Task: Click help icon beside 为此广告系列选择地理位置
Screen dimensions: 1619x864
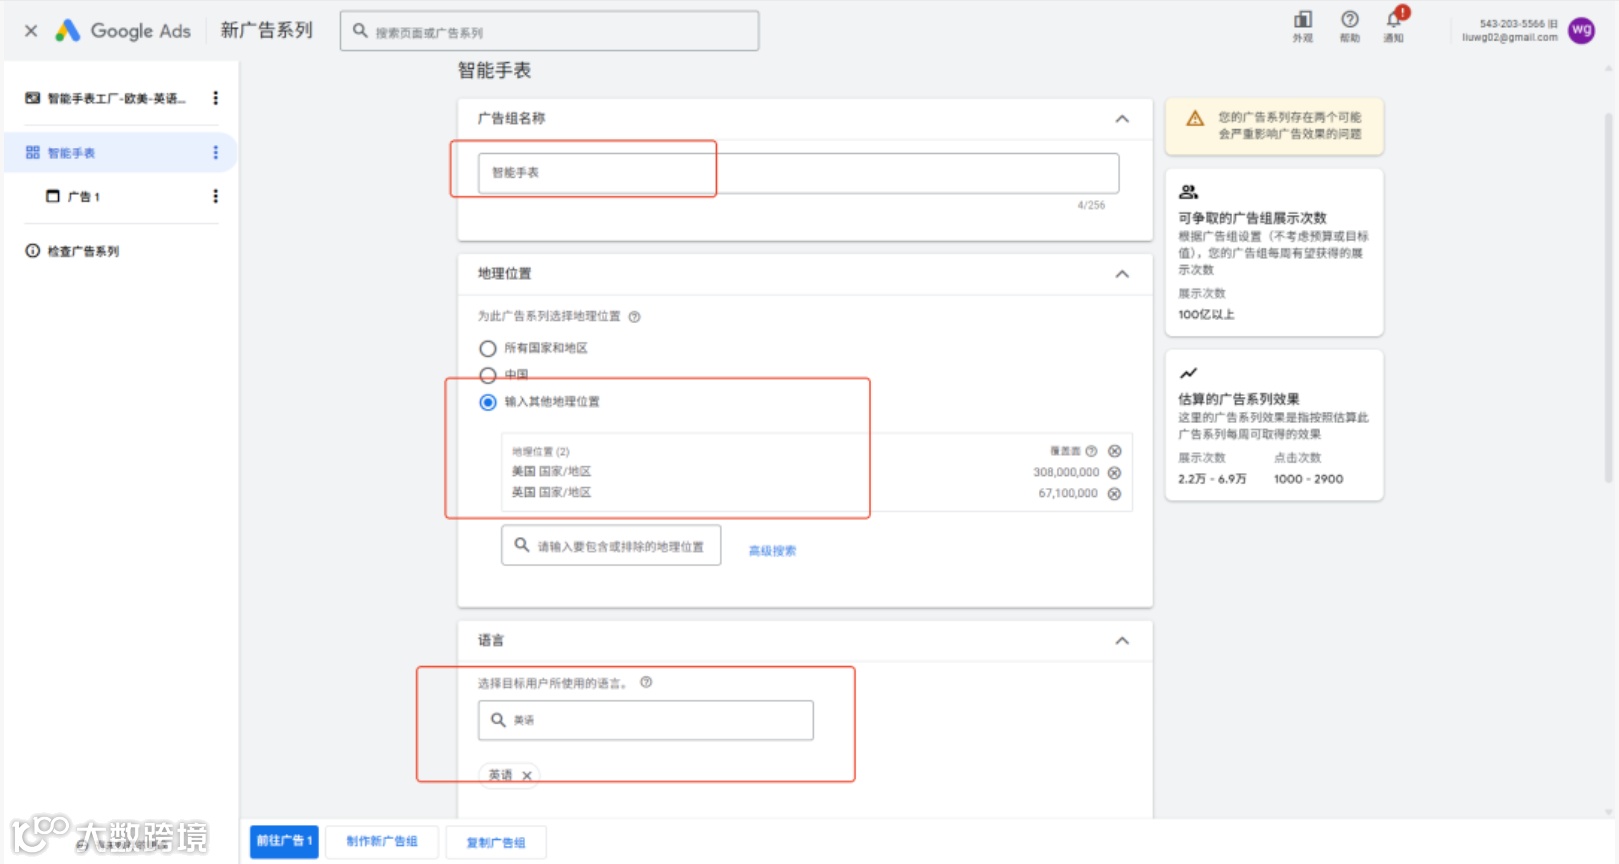Action: coord(634,317)
